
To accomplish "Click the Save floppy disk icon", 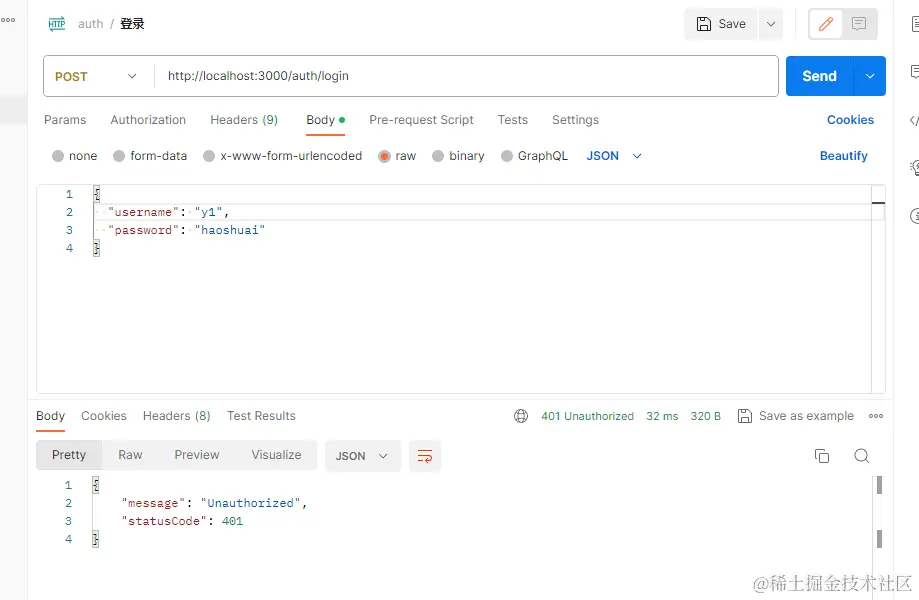I will [703, 24].
